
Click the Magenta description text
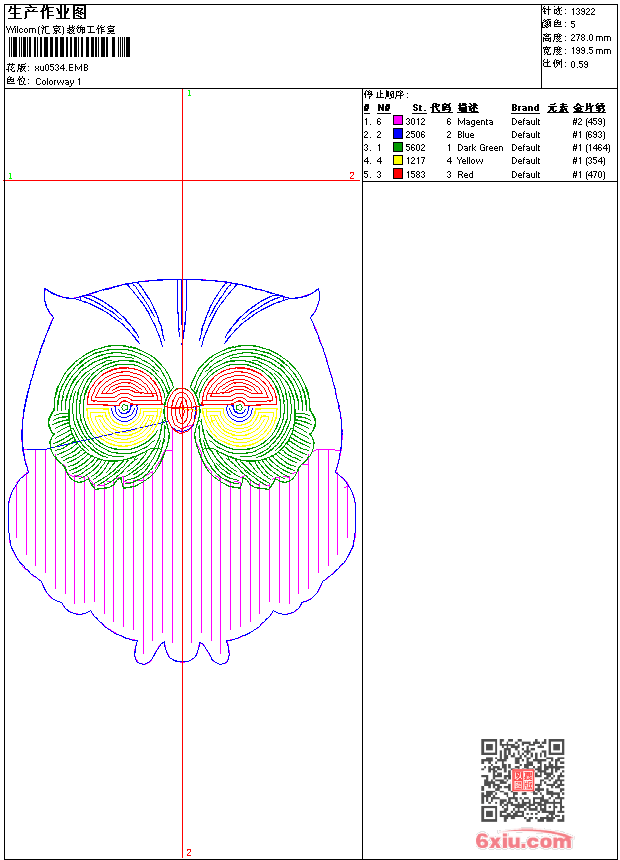pos(475,122)
